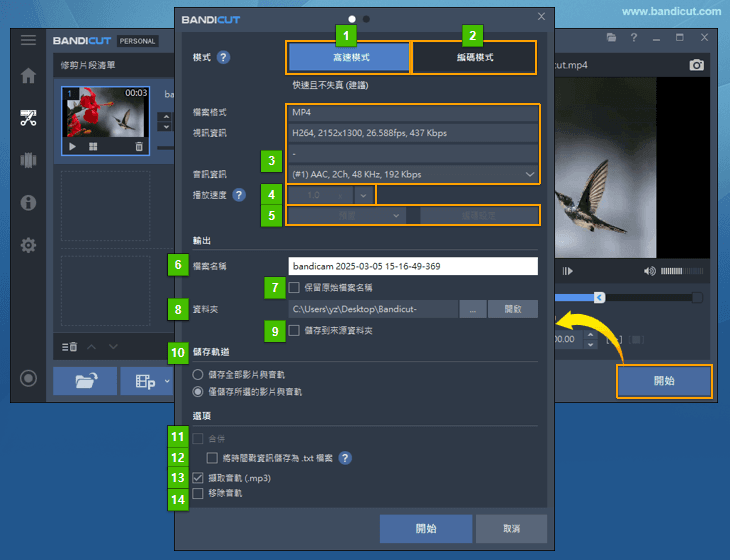The width and height of the screenshot is (730, 560).
Task: Toggle 儲存到來源資料夾 checkbox
Action: (x=294, y=331)
